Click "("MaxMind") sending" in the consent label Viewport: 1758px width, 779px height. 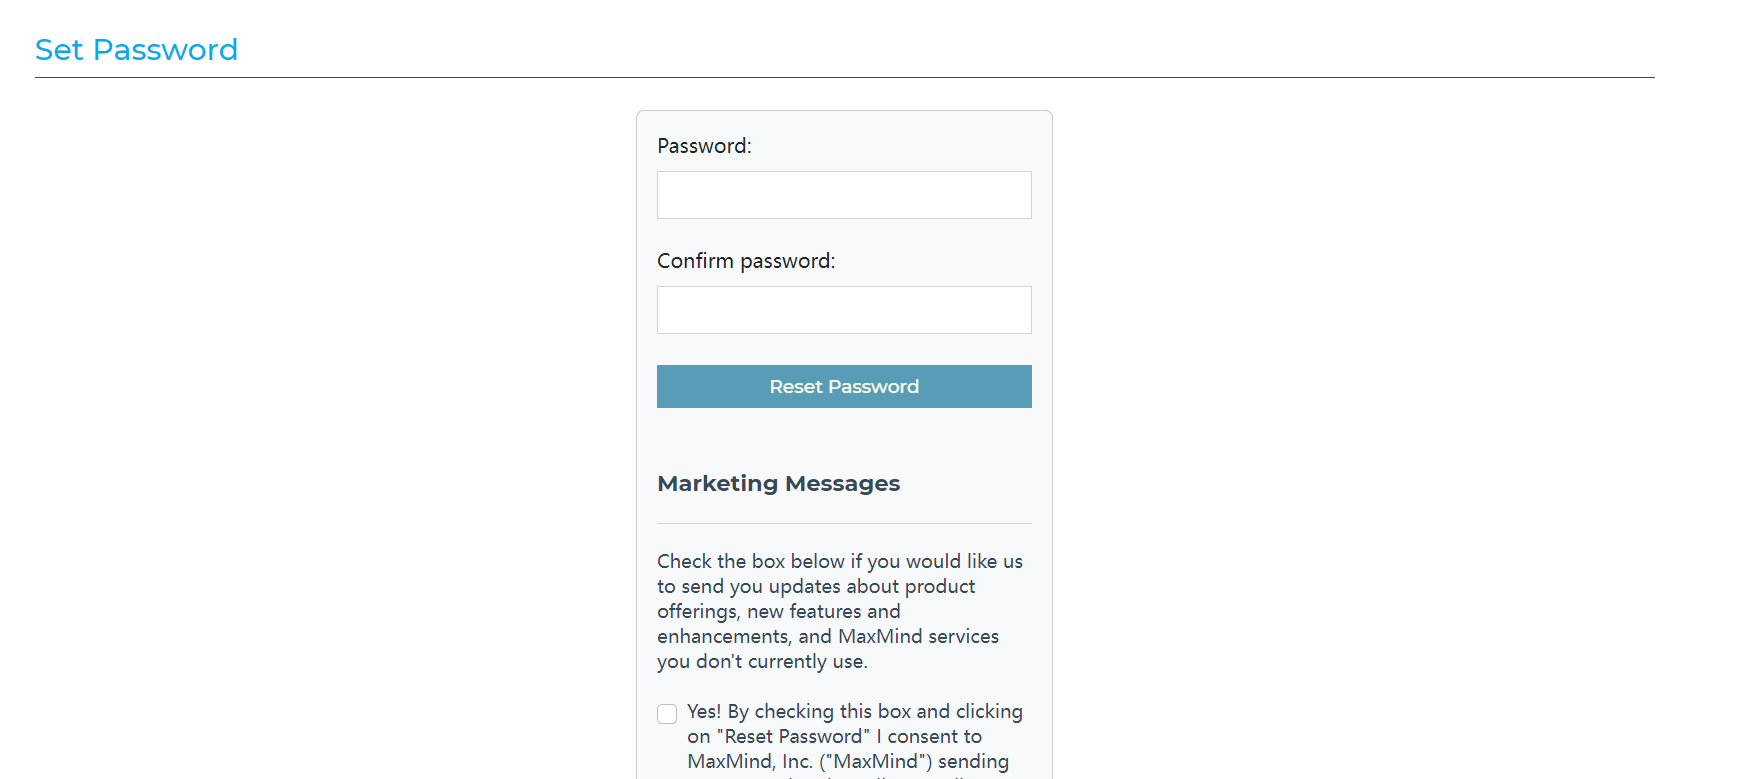(913, 761)
